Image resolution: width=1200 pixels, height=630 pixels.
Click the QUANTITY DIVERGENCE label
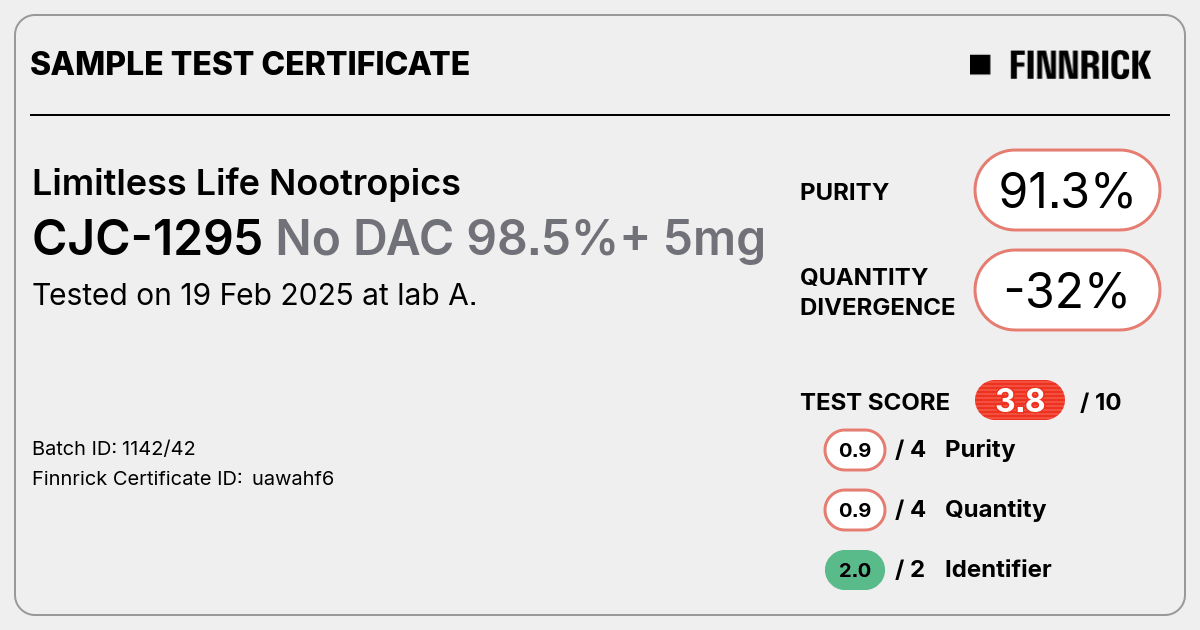click(x=877, y=291)
